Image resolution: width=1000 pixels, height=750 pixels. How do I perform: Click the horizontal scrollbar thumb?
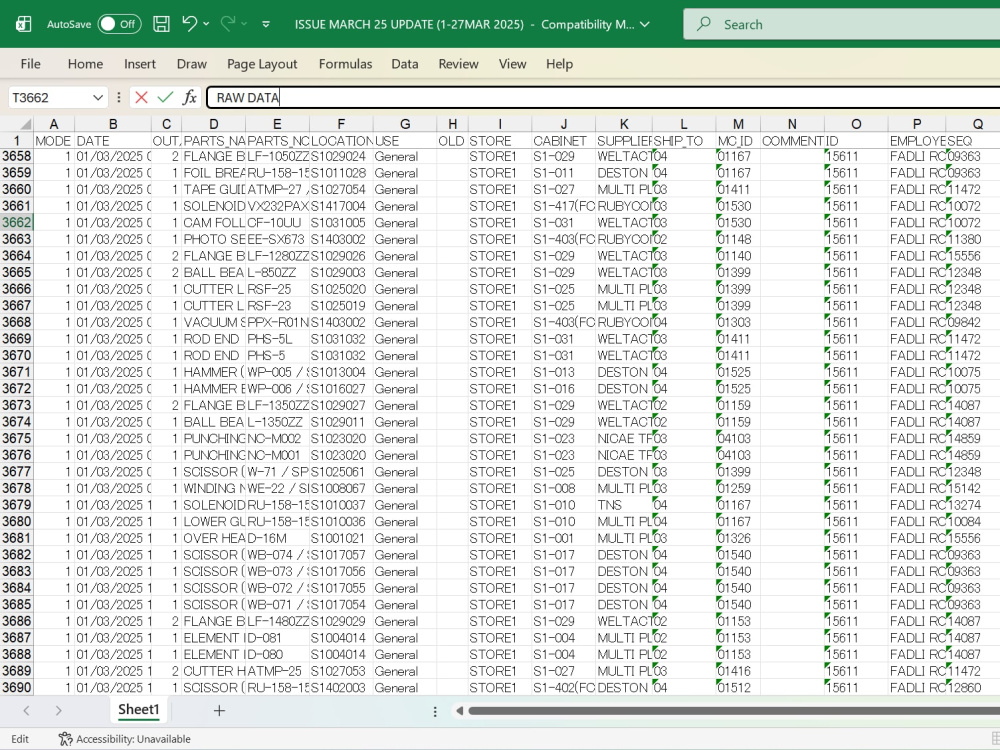tap(733, 710)
